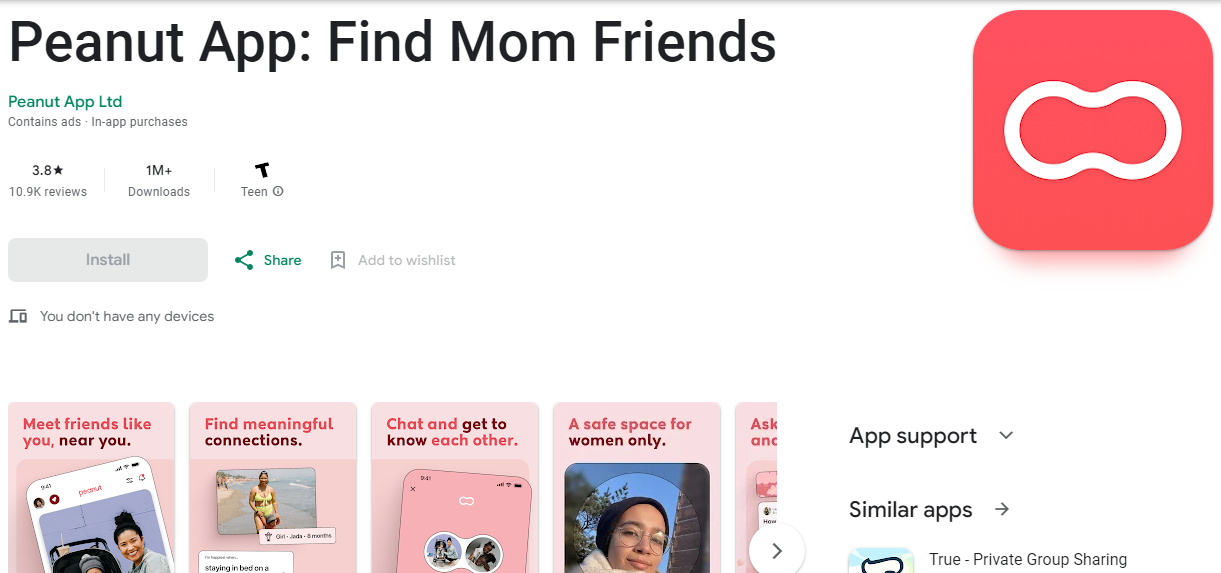Click the devices icon beside no devices message
Screen dimensions: 1221x573
coord(18,316)
